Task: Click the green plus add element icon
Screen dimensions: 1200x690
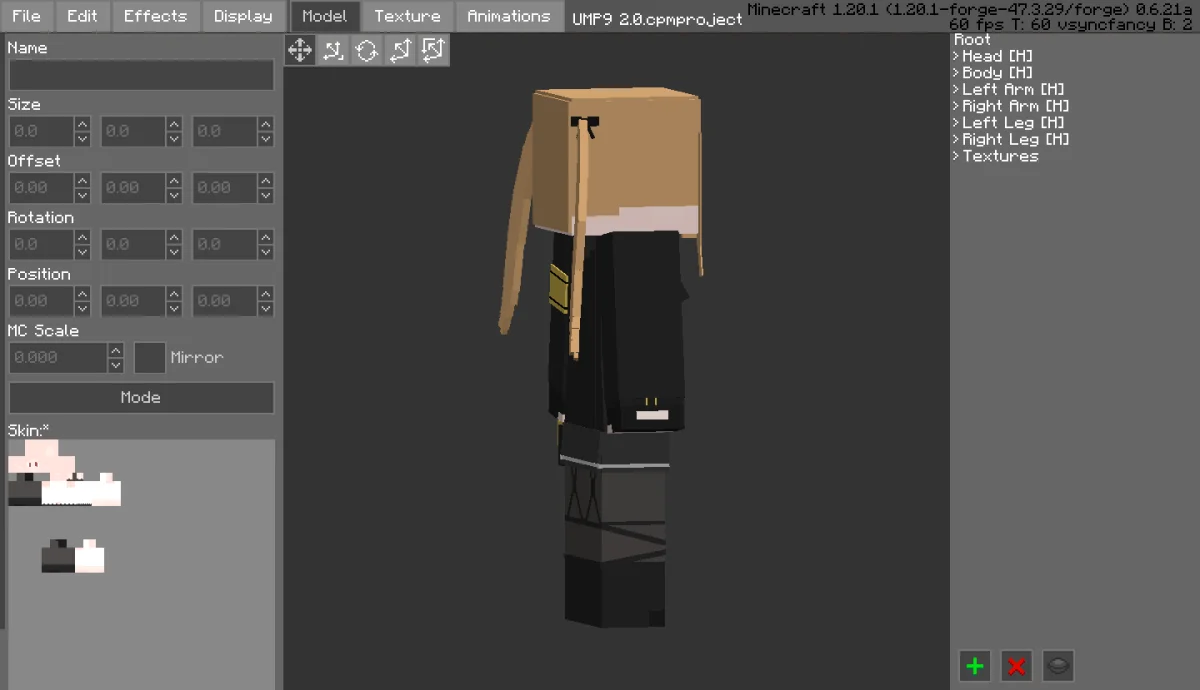Action: coord(975,665)
